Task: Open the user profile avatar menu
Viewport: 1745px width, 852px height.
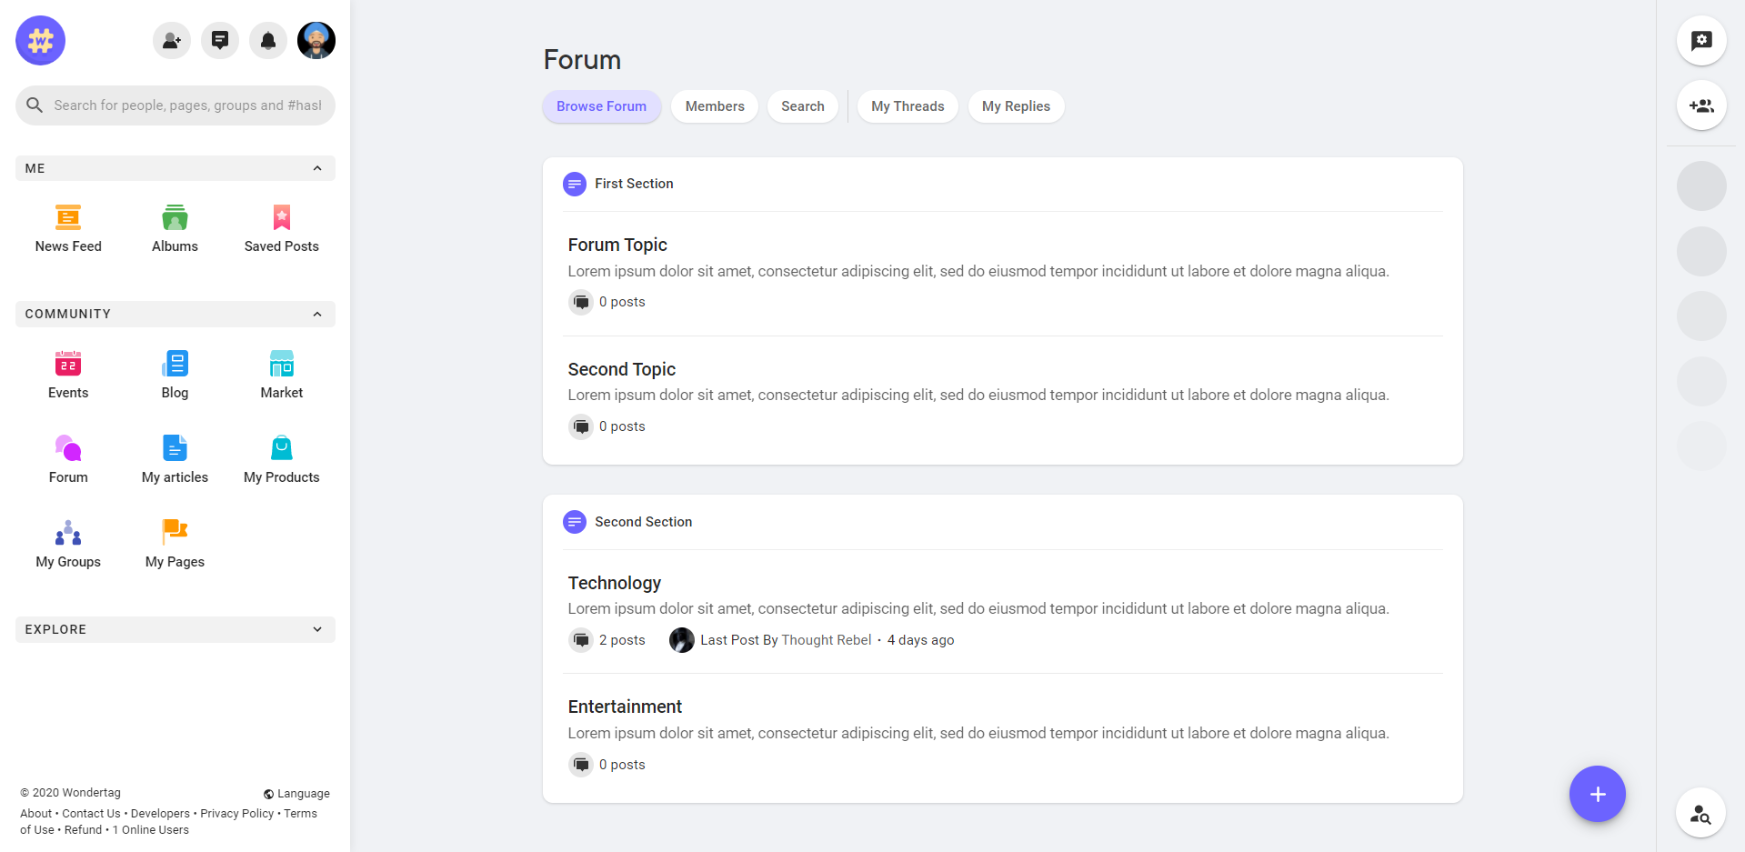Action: [x=316, y=41]
